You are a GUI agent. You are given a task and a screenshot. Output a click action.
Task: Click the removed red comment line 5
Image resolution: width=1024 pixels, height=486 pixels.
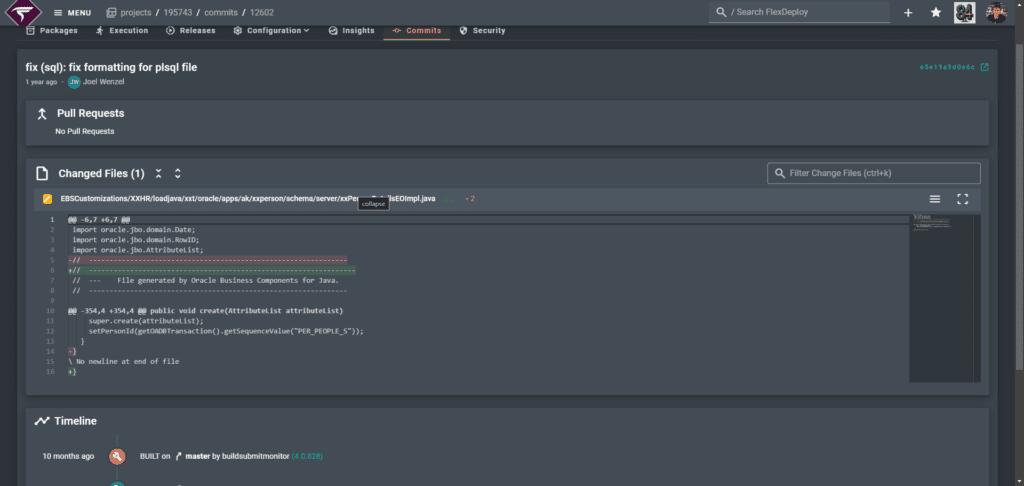[x=208, y=260]
